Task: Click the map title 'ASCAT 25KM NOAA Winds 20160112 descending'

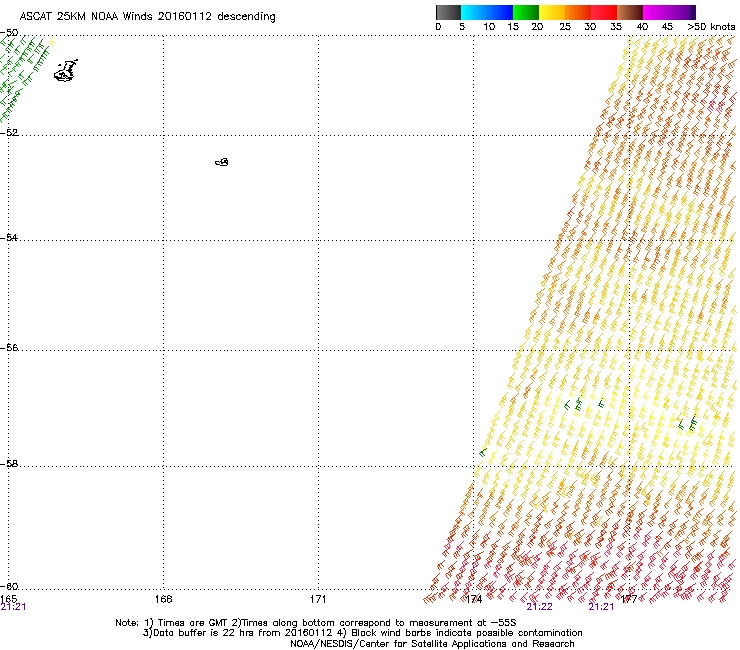Action: [x=147, y=17]
